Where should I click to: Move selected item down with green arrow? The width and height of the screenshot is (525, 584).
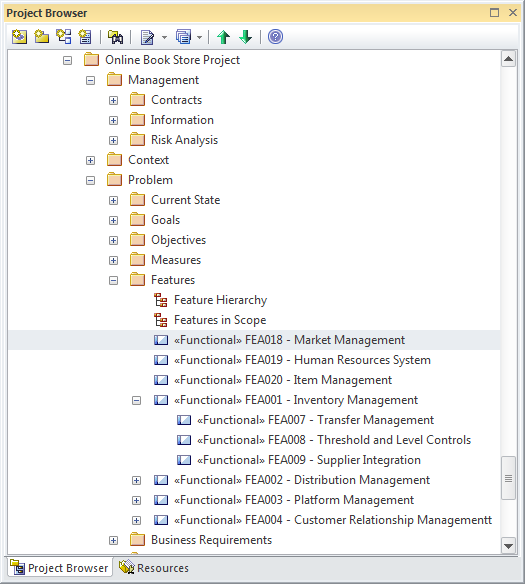(x=245, y=37)
